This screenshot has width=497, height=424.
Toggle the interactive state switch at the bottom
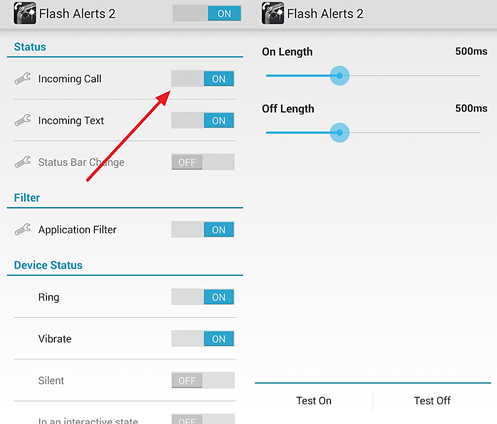tap(203, 419)
